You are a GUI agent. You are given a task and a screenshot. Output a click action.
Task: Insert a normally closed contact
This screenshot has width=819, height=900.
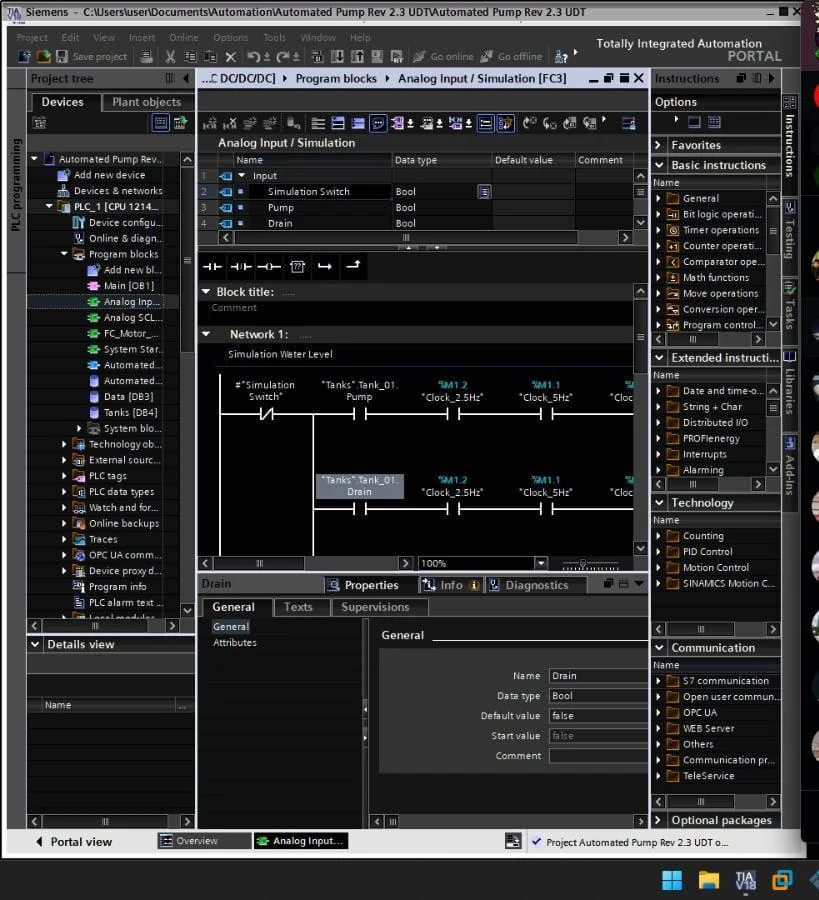(x=240, y=266)
